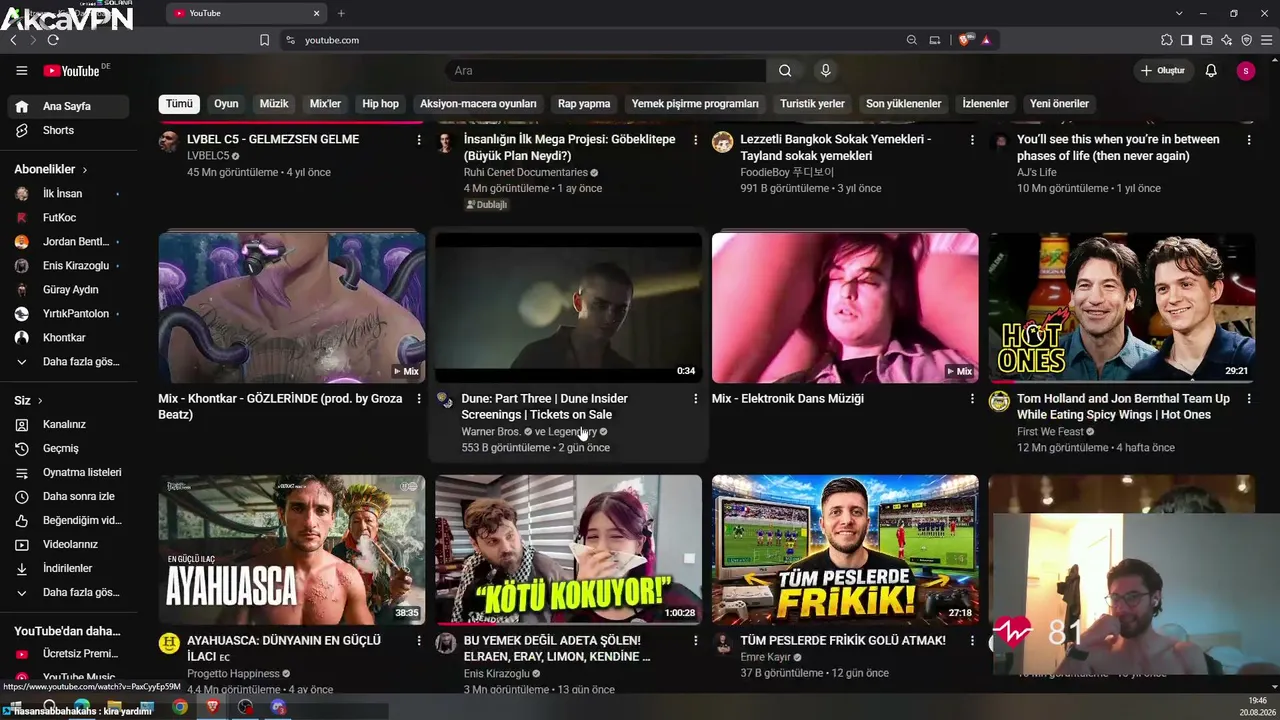Open the Abonelikler section chevron
Viewport: 1280px width, 720px height.
[x=85, y=170]
